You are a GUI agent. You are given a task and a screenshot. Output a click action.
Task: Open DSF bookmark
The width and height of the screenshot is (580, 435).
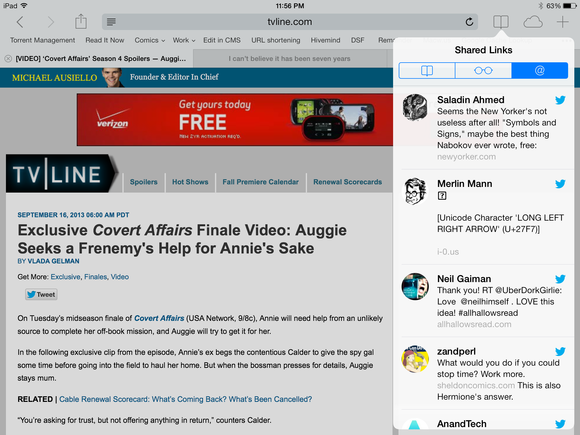(357, 40)
